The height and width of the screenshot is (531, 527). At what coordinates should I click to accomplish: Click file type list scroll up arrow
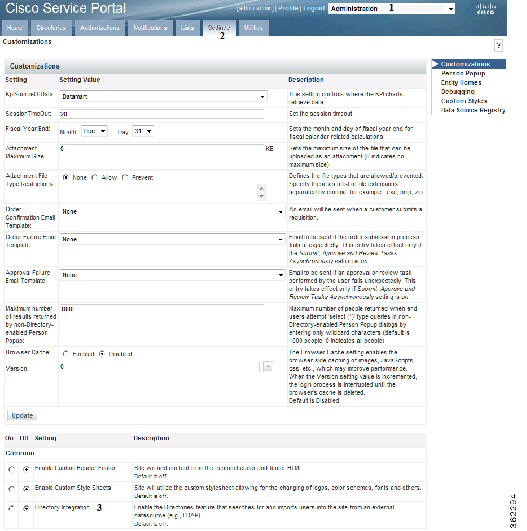tap(261, 188)
